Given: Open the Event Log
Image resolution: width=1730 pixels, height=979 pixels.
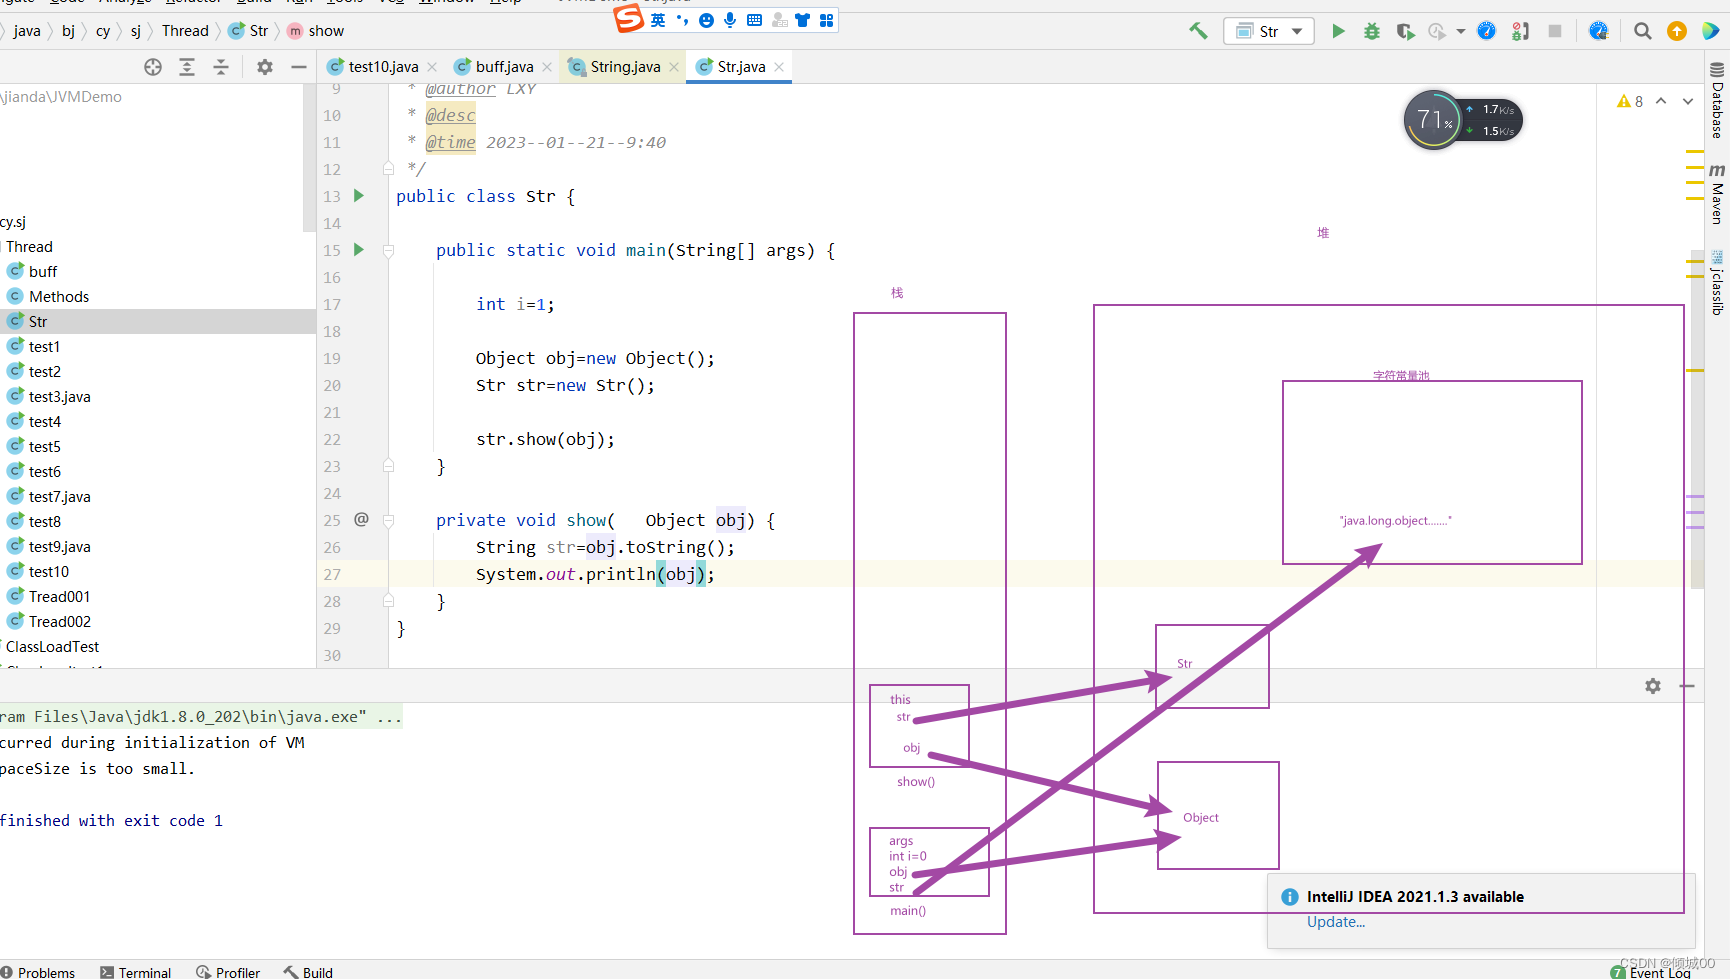Looking at the screenshot, I should pos(1651,972).
